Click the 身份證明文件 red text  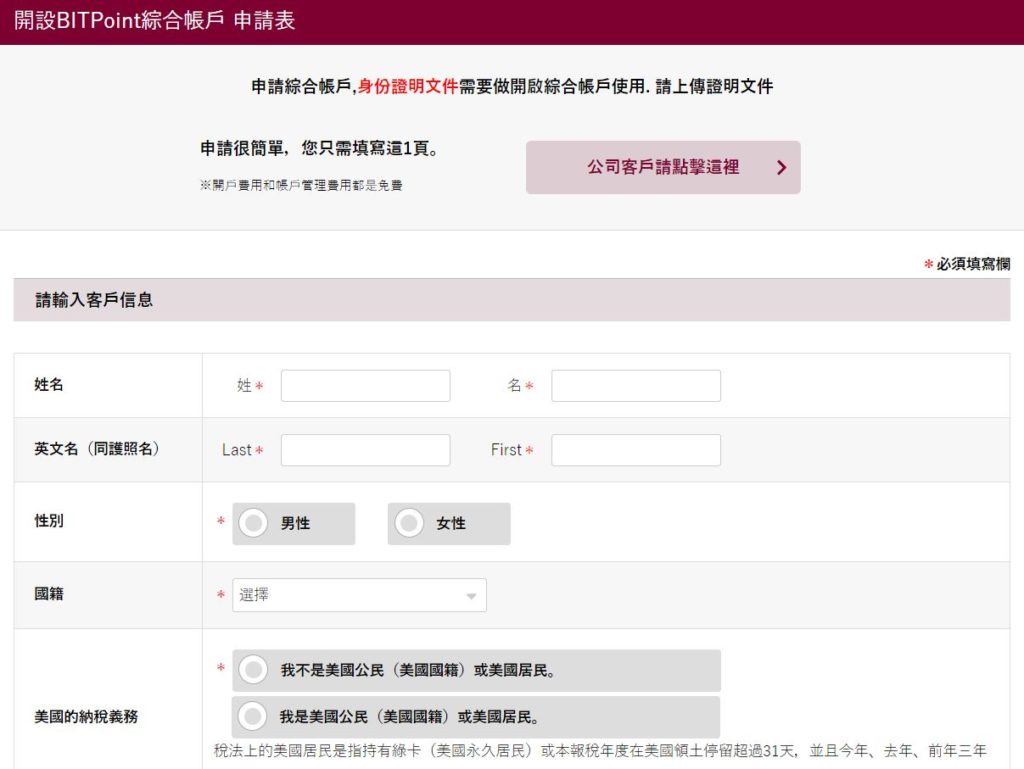(x=408, y=86)
